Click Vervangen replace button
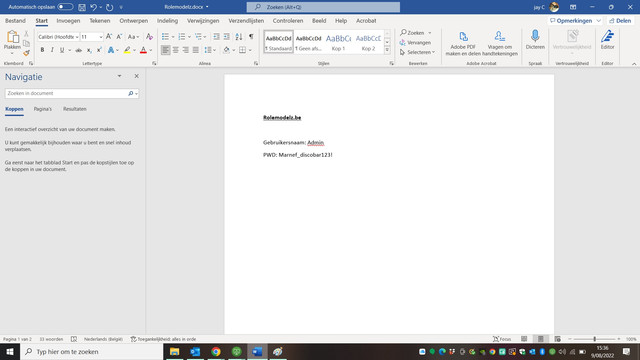Image resolution: width=640 pixels, height=360 pixels. click(415, 42)
